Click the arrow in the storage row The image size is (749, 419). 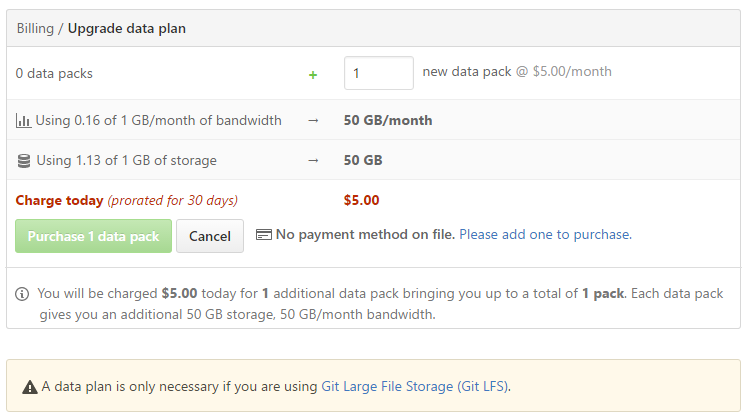coord(313,160)
